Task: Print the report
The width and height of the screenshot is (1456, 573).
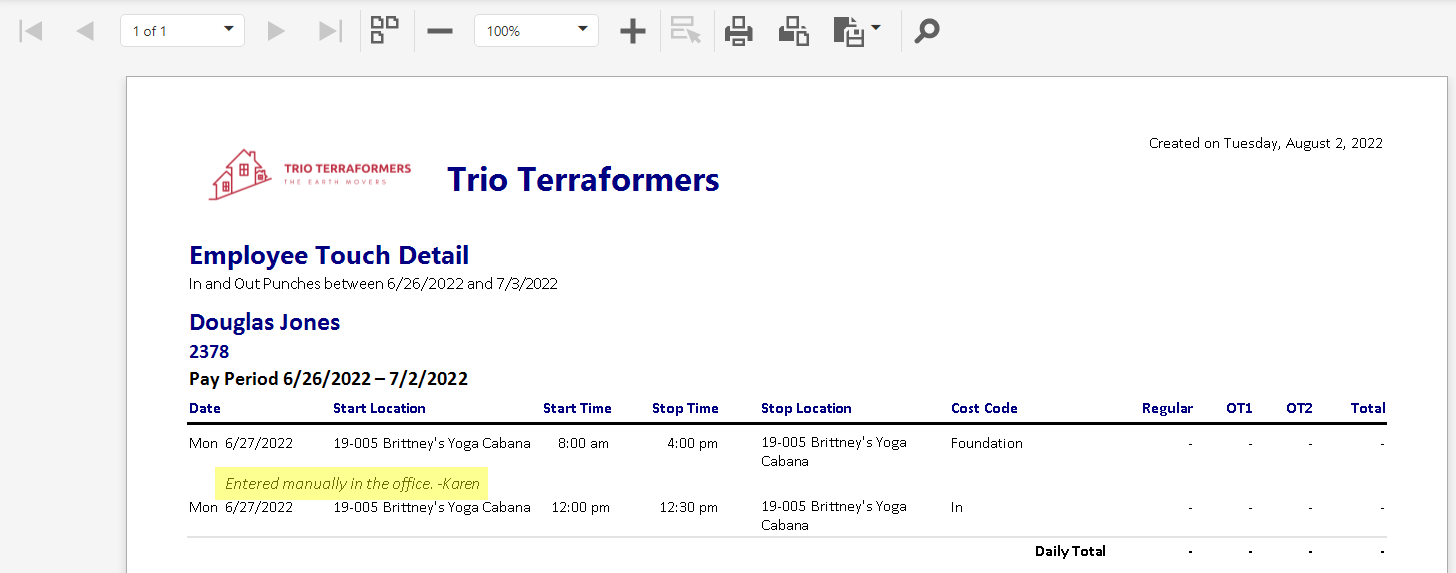Action: tap(739, 31)
